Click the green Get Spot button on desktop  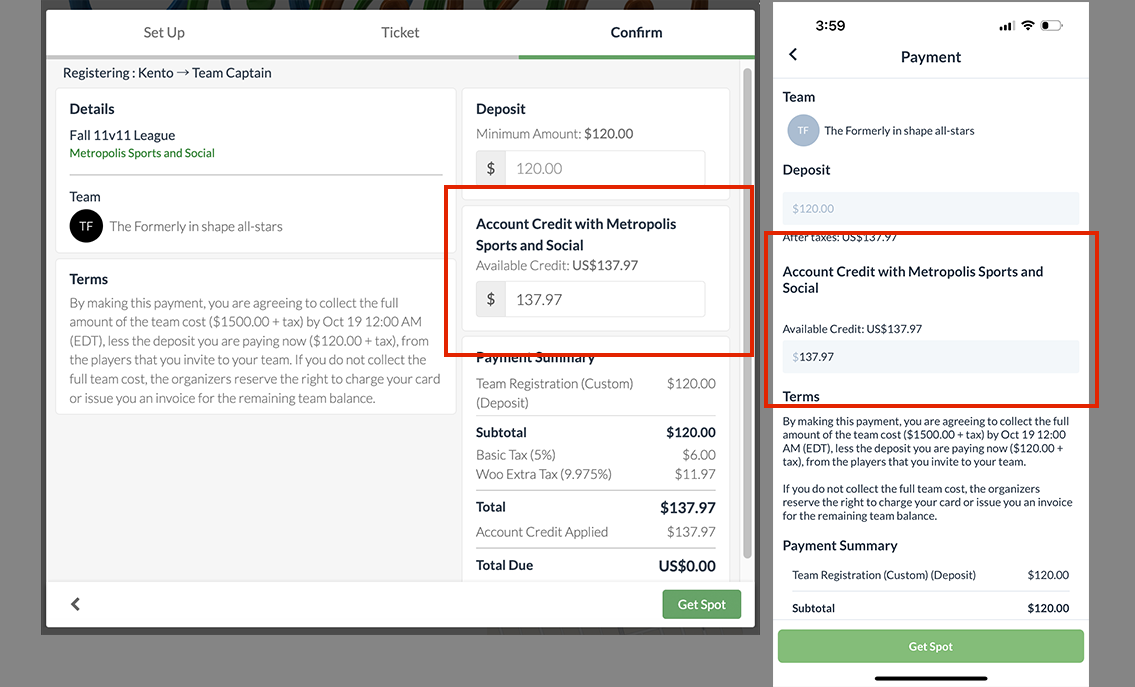click(x=701, y=604)
